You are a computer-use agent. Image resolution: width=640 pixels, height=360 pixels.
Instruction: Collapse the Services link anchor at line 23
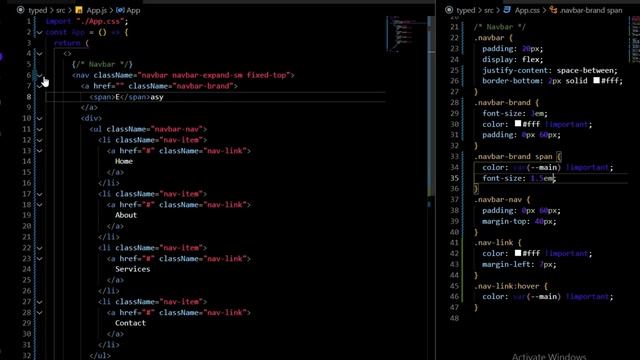(x=40, y=258)
